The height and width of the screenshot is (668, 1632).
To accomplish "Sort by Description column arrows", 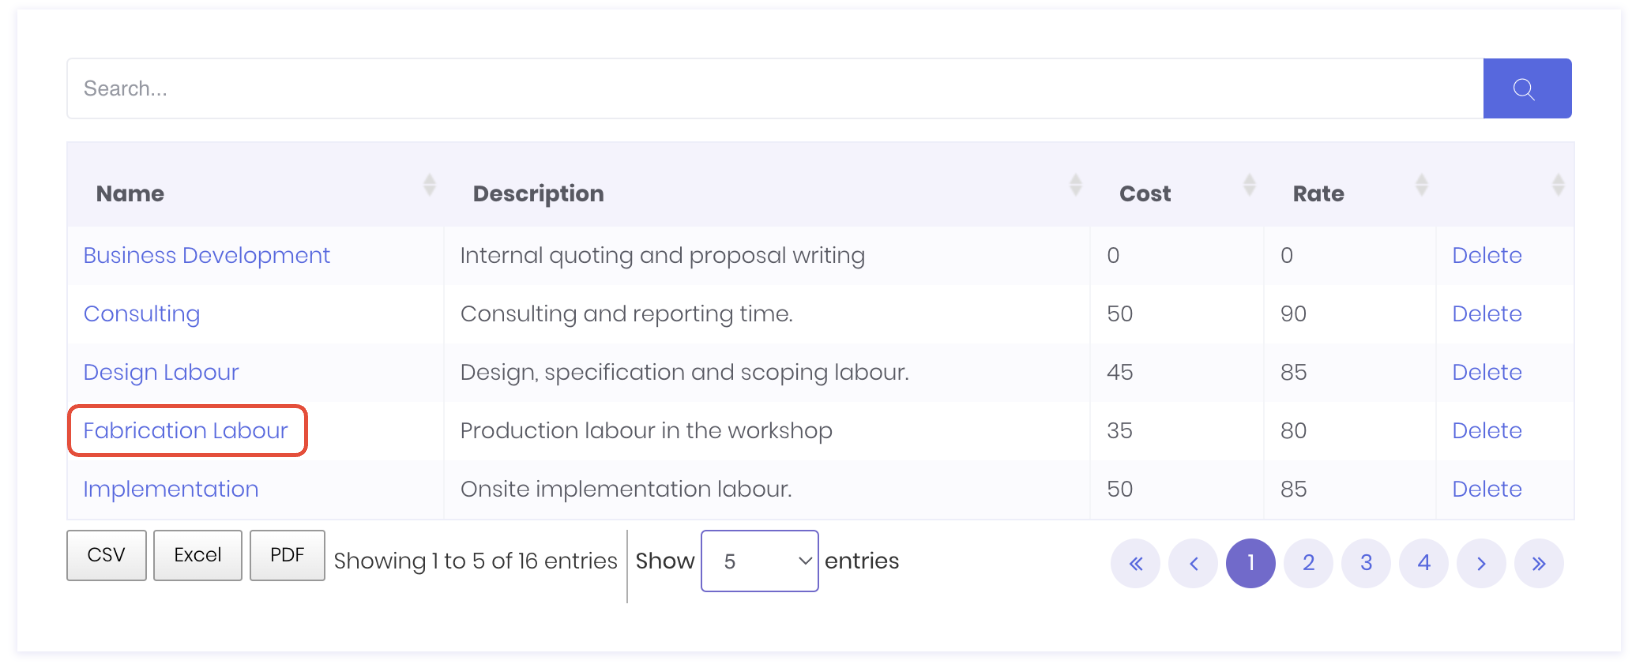I will coord(1075,185).
